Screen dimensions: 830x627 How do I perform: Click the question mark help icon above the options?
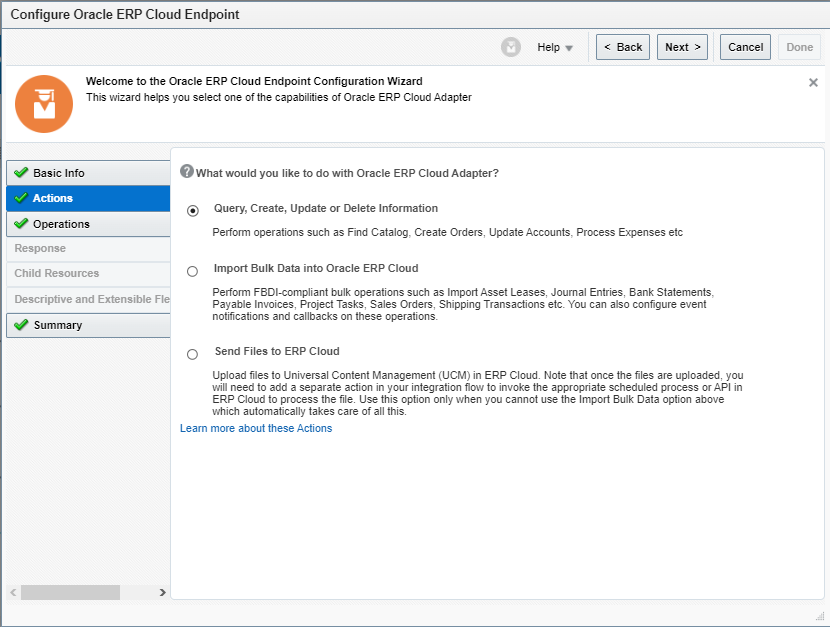tap(187, 171)
